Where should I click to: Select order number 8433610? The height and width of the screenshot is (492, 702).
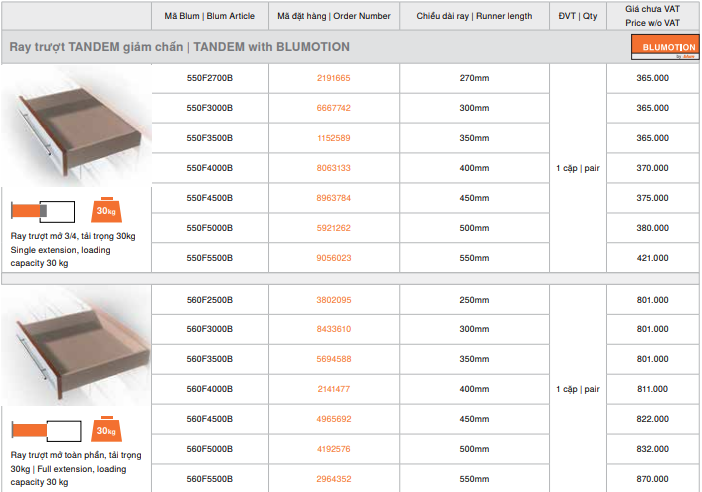point(334,329)
